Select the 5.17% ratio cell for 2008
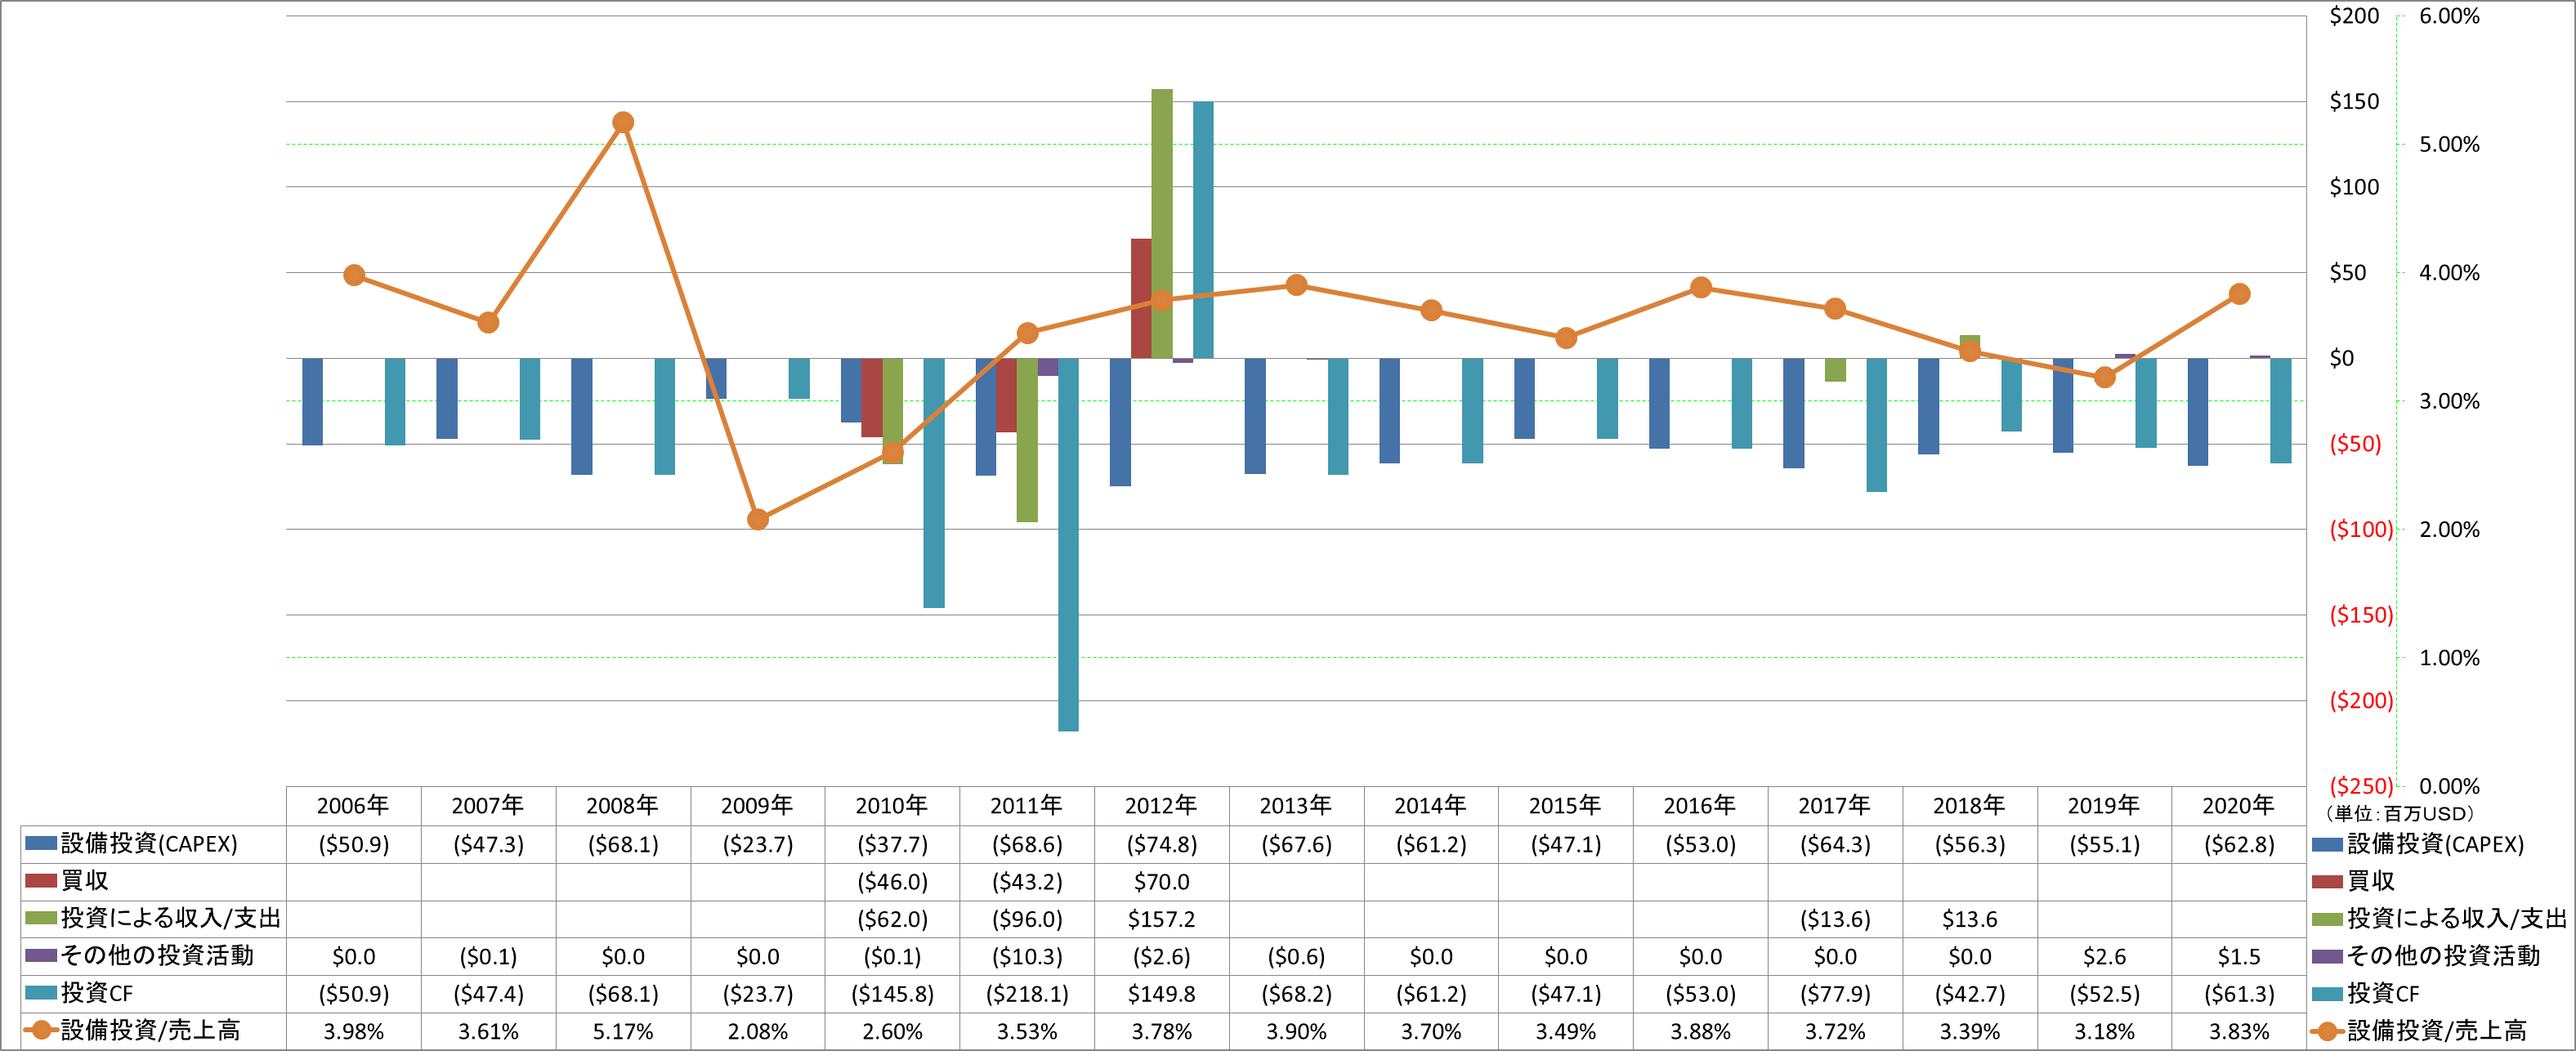 (x=623, y=1031)
